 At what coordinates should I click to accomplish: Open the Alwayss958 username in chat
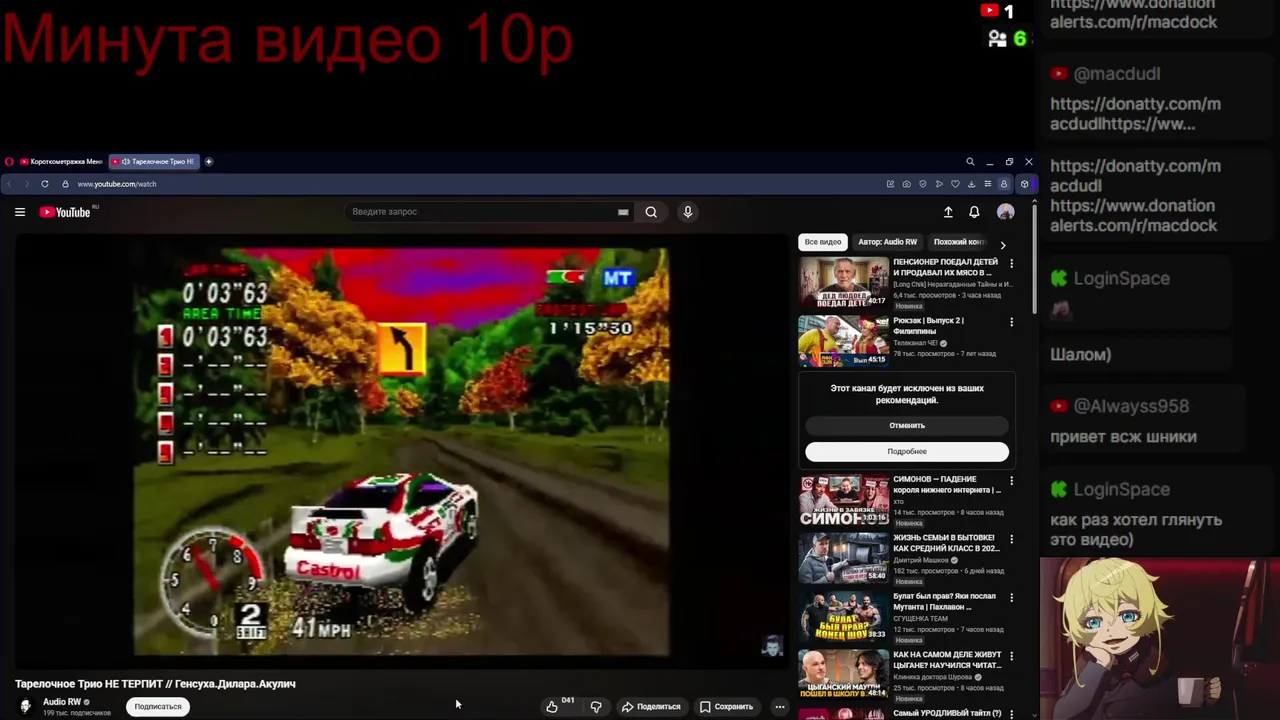click(x=1131, y=406)
